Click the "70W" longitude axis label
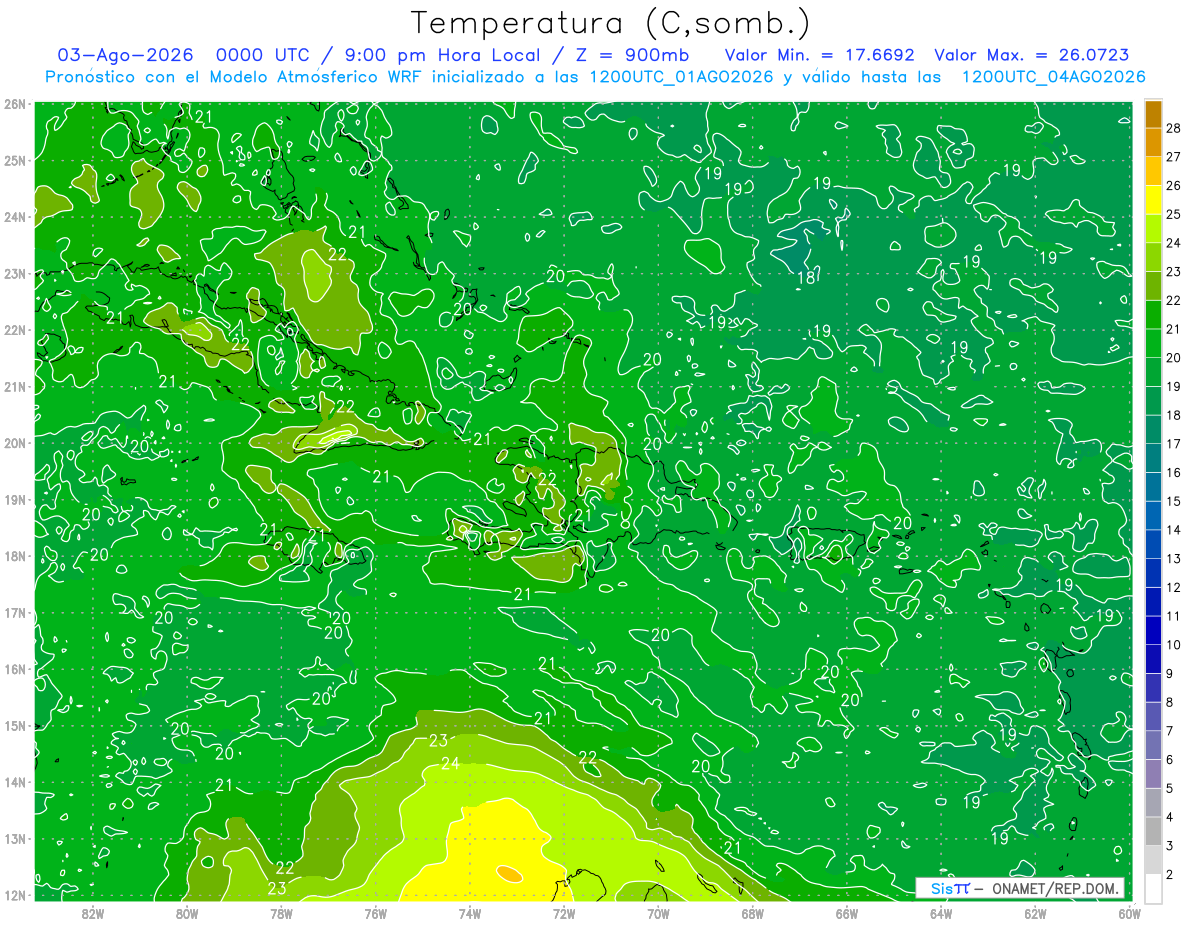This screenshot has width=1200, height=927. point(658,913)
